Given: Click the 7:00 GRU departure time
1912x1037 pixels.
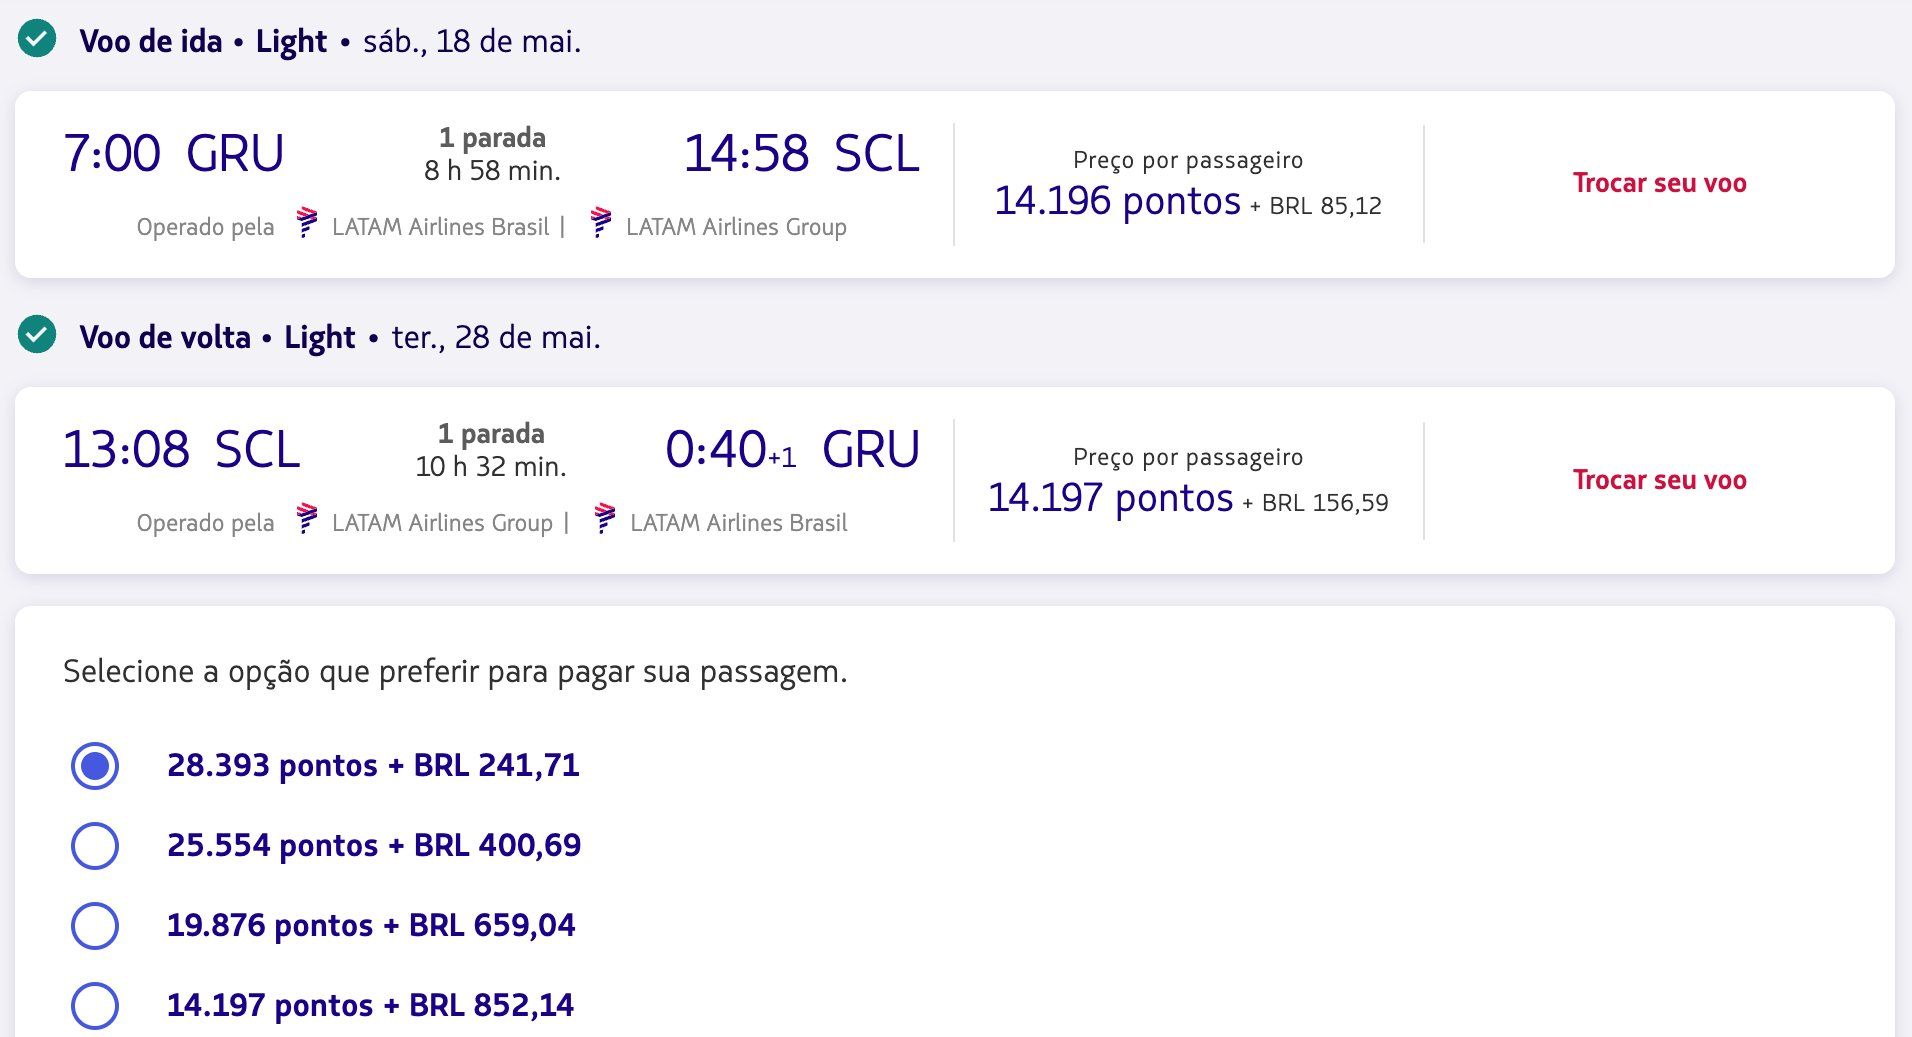Looking at the screenshot, I should point(173,154).
